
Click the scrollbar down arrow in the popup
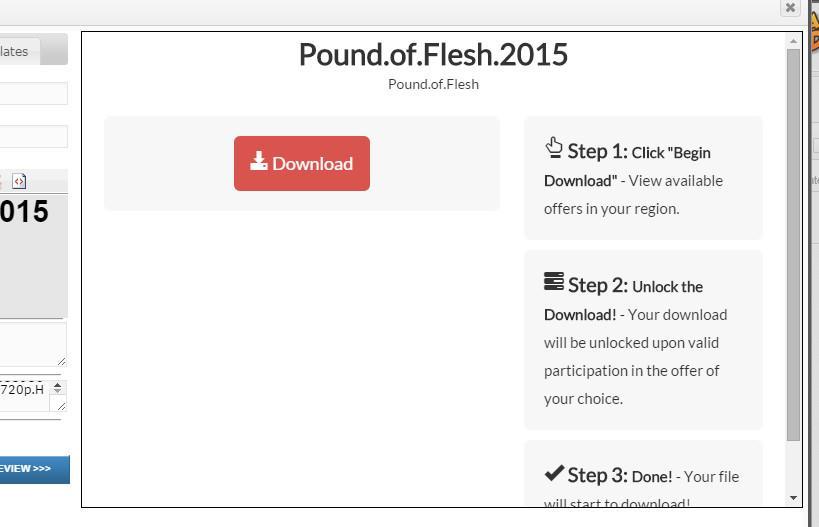pos(793,498)
